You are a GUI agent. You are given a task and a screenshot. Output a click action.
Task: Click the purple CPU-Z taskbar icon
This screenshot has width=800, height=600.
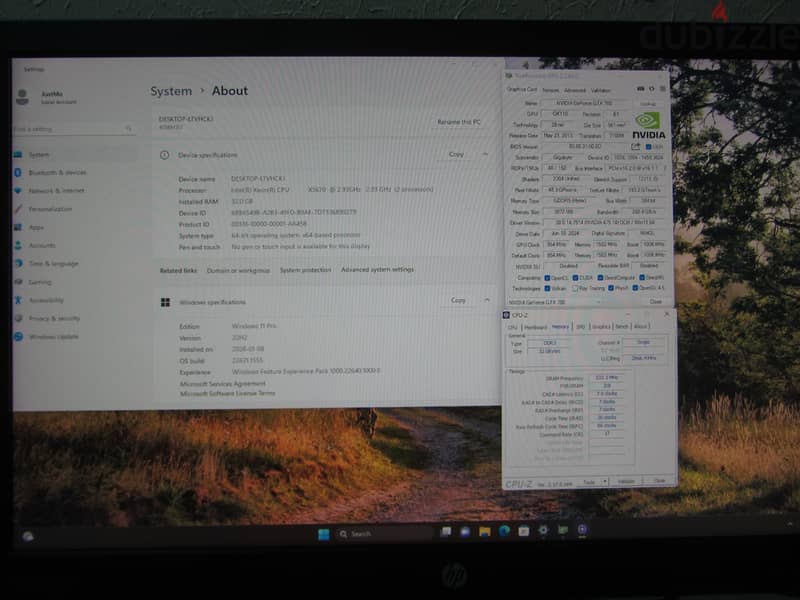[x=582, y=530]
